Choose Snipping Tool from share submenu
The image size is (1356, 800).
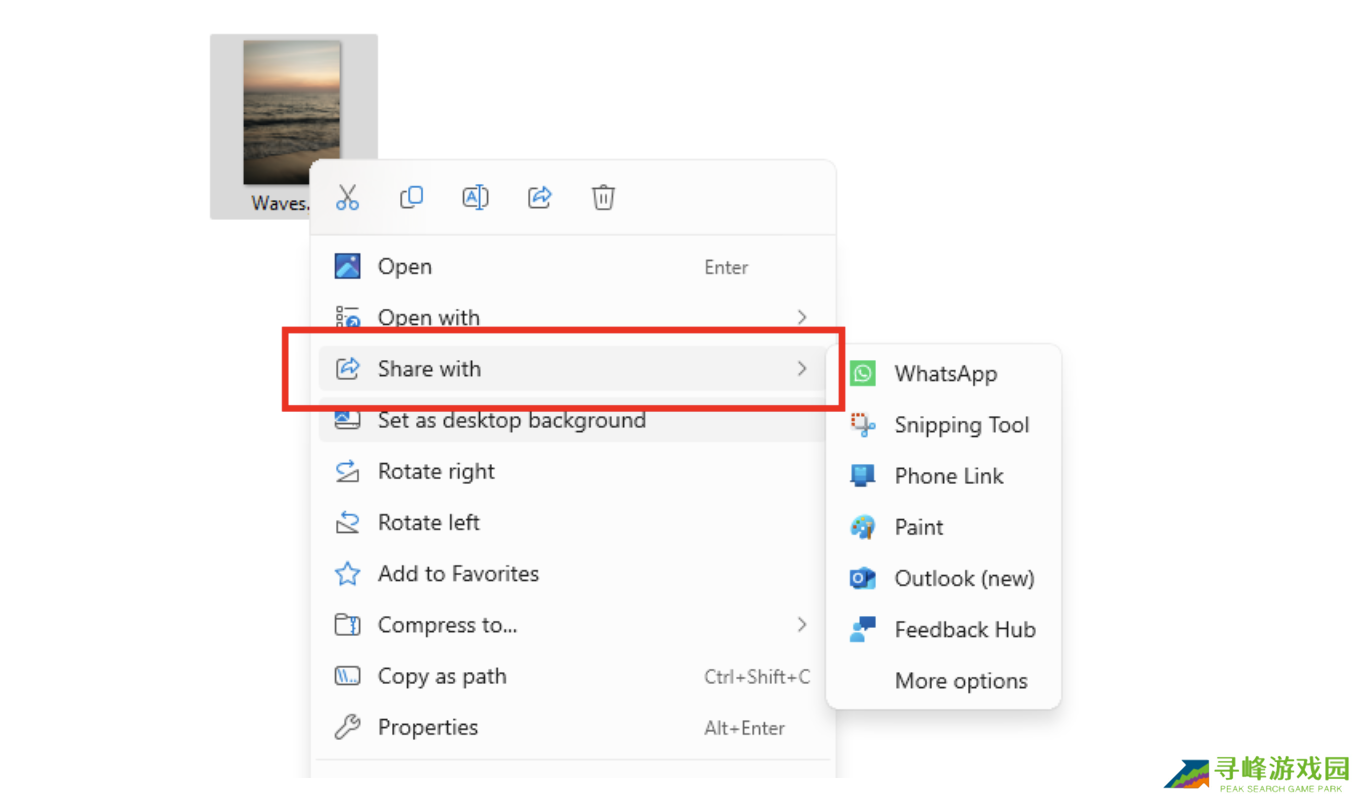[960, 425]
